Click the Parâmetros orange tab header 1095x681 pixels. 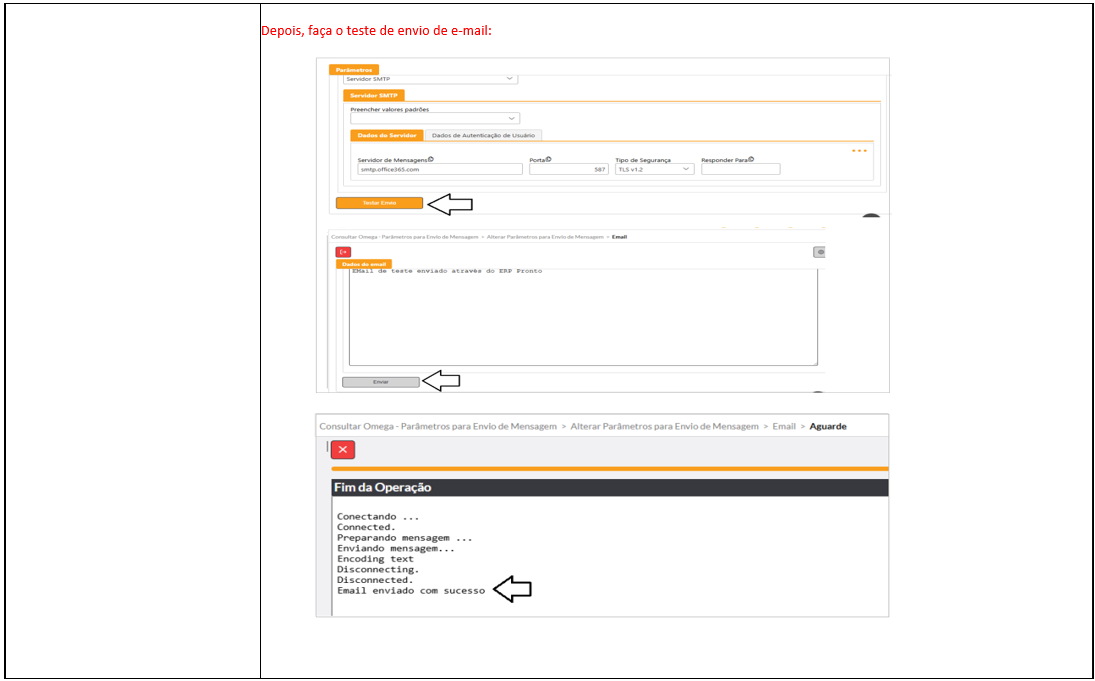coord(354,69)
